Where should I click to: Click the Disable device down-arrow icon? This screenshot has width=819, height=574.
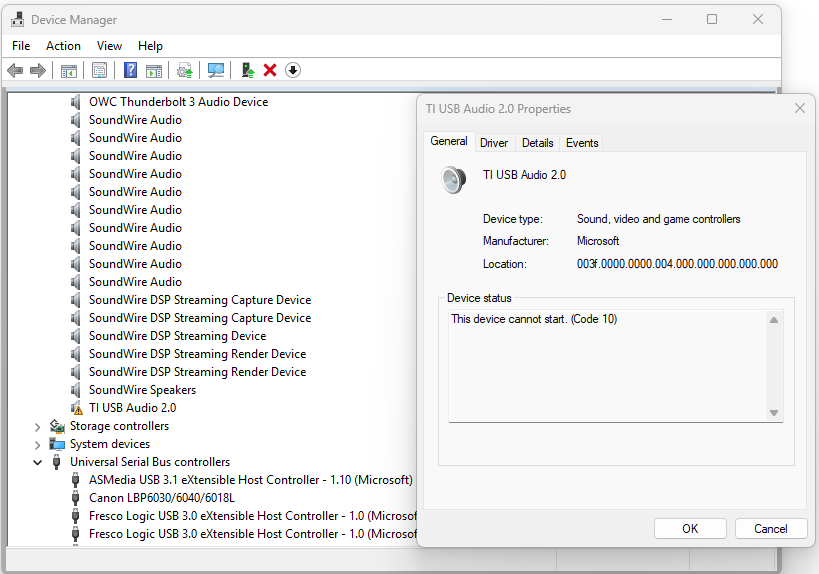click(293, 70)
